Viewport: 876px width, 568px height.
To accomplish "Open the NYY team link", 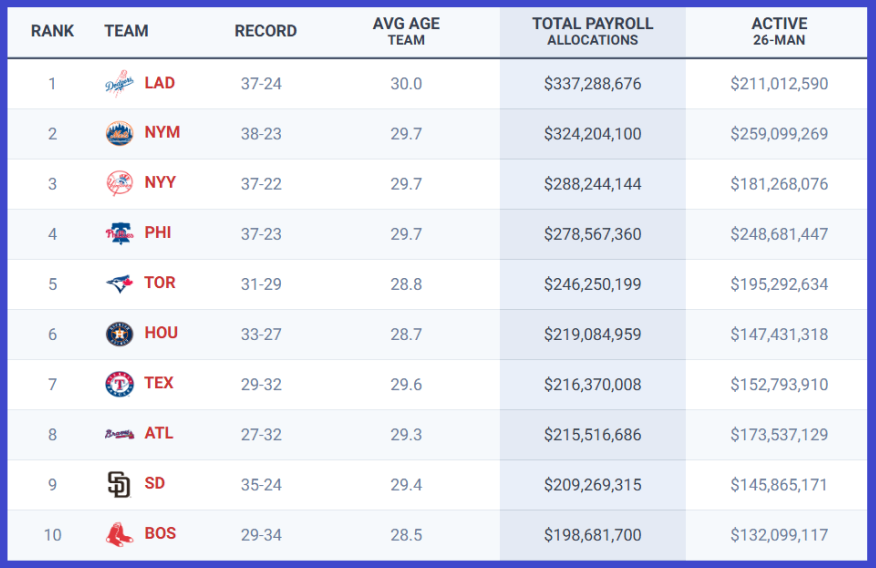I will [160, 183].
